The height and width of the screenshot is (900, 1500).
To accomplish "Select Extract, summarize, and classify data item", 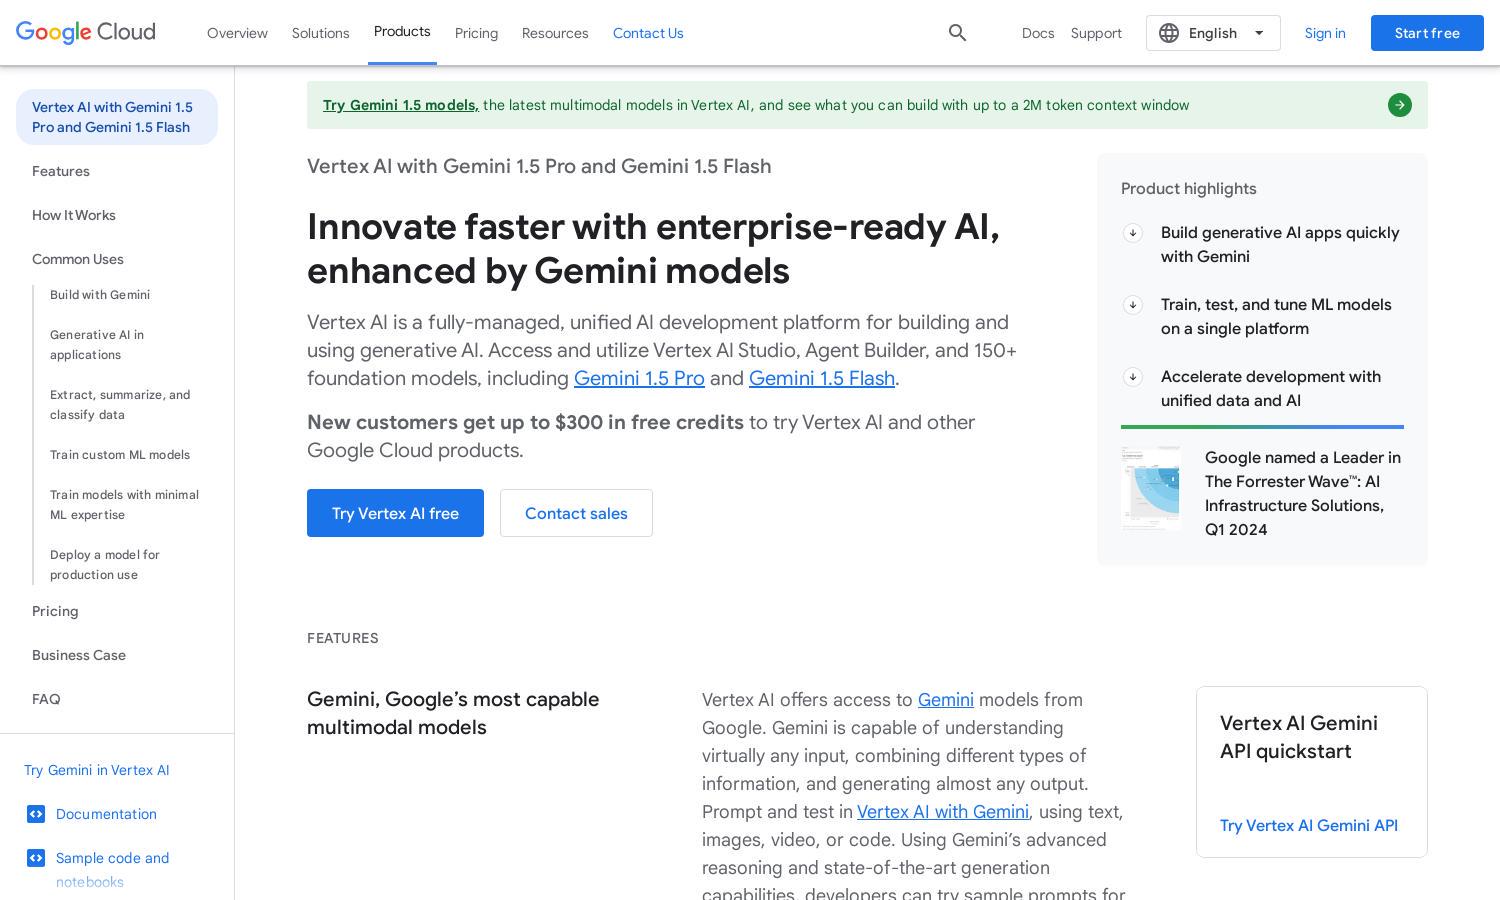I will (x=120, y=405).
